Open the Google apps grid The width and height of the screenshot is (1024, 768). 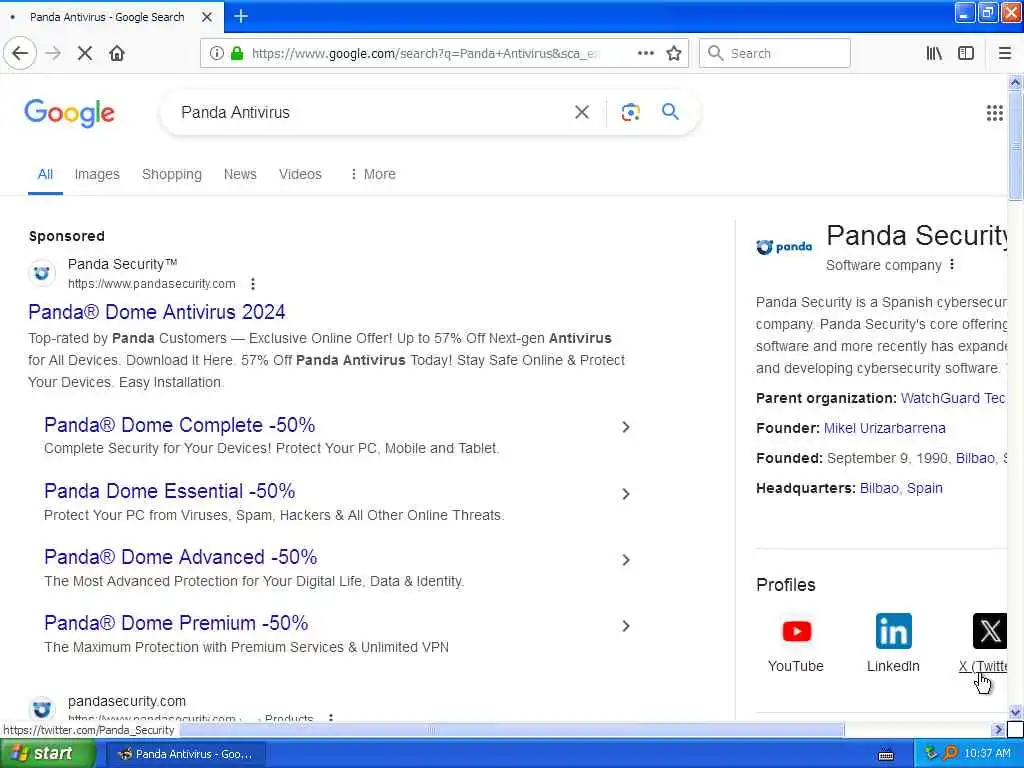[x=994, y=113]
